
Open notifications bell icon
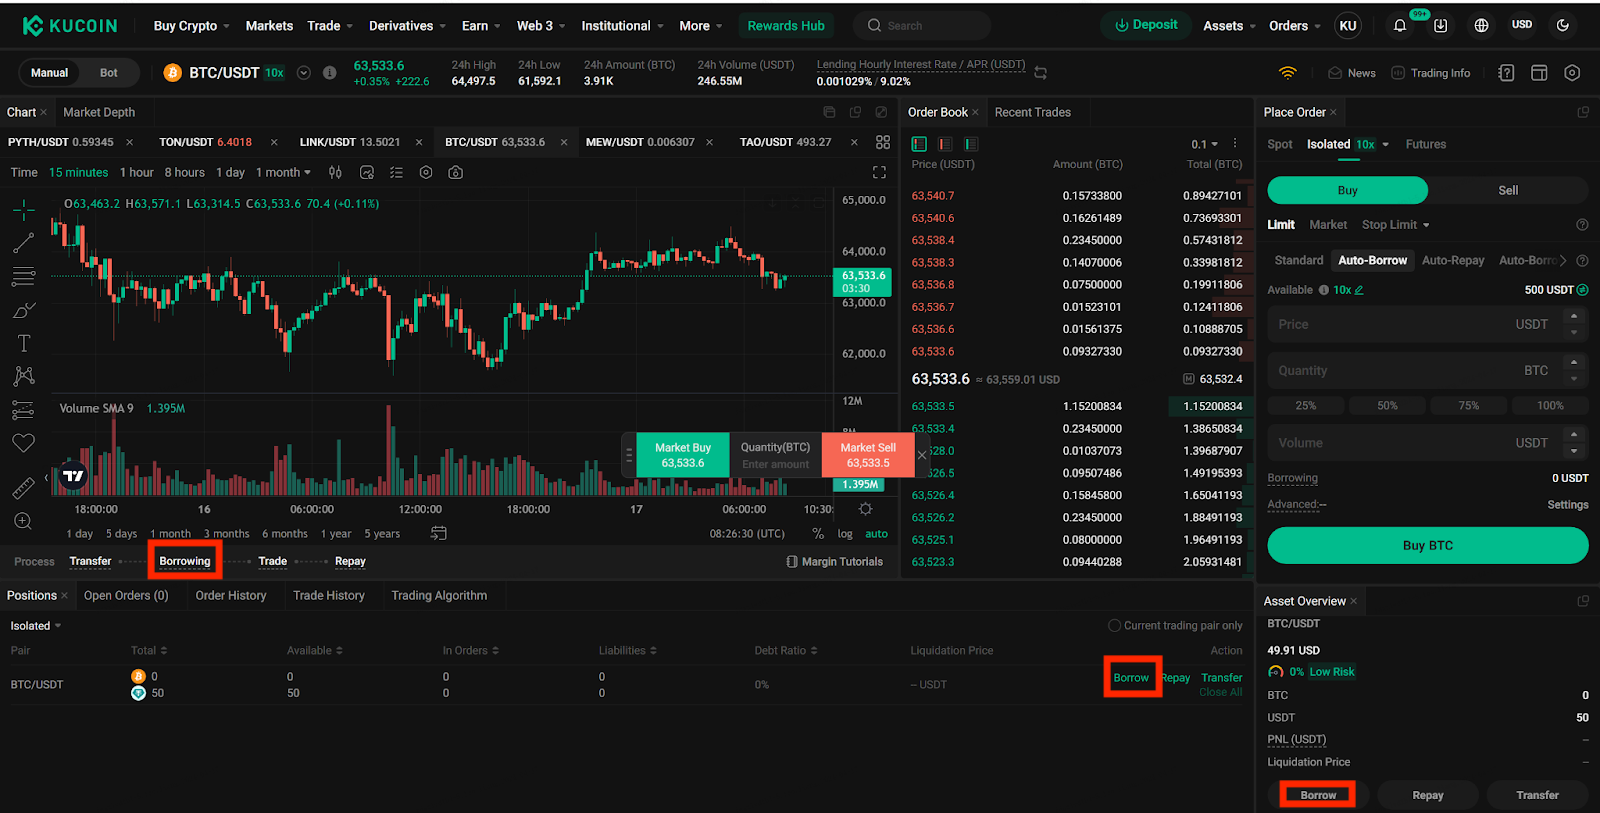[x=1399, y=26]
